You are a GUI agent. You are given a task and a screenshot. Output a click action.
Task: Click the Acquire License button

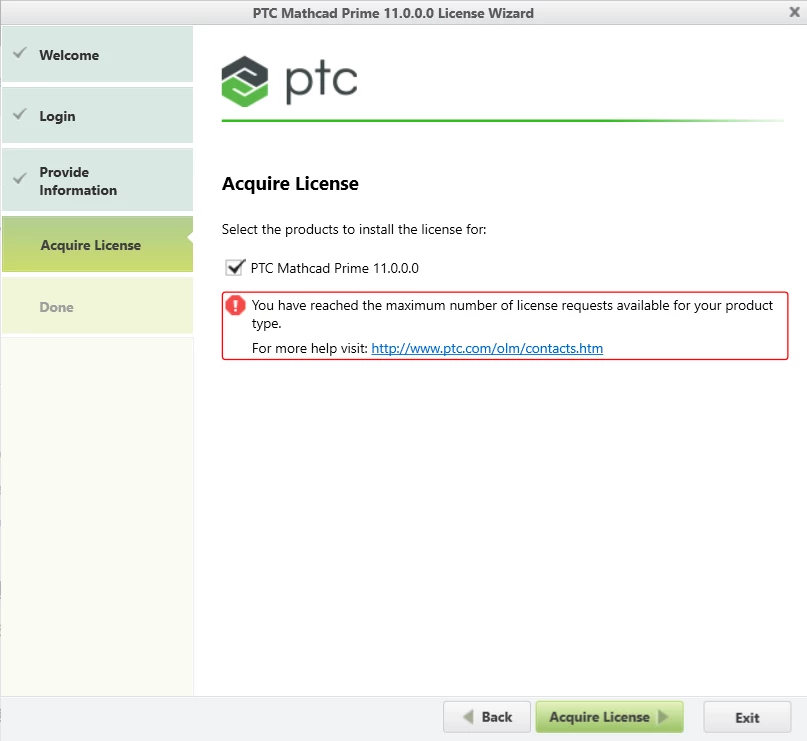click(609, 717)
